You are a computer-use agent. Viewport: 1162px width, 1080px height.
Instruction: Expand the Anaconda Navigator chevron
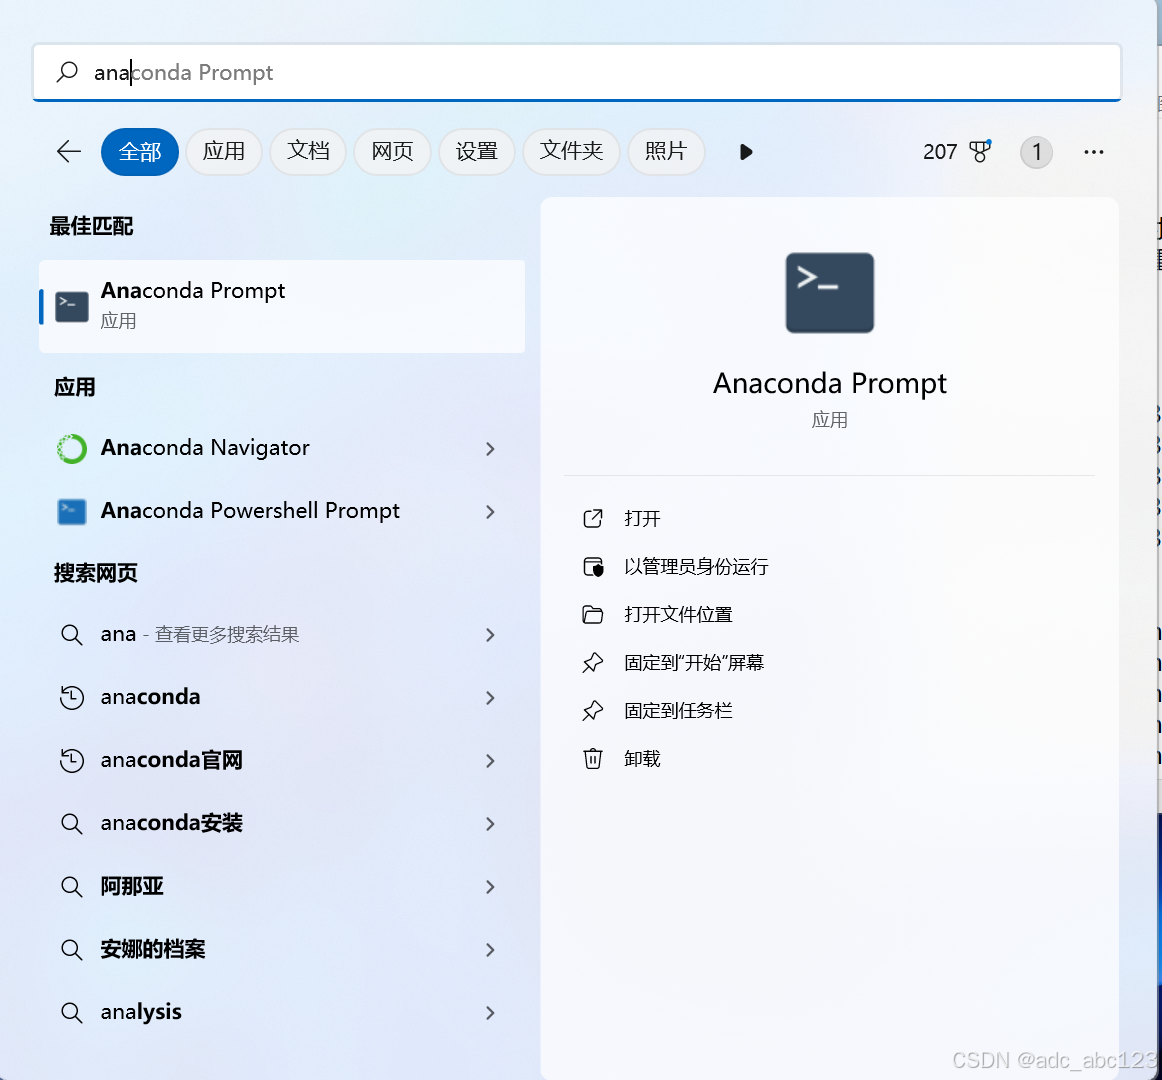point(490,448)
